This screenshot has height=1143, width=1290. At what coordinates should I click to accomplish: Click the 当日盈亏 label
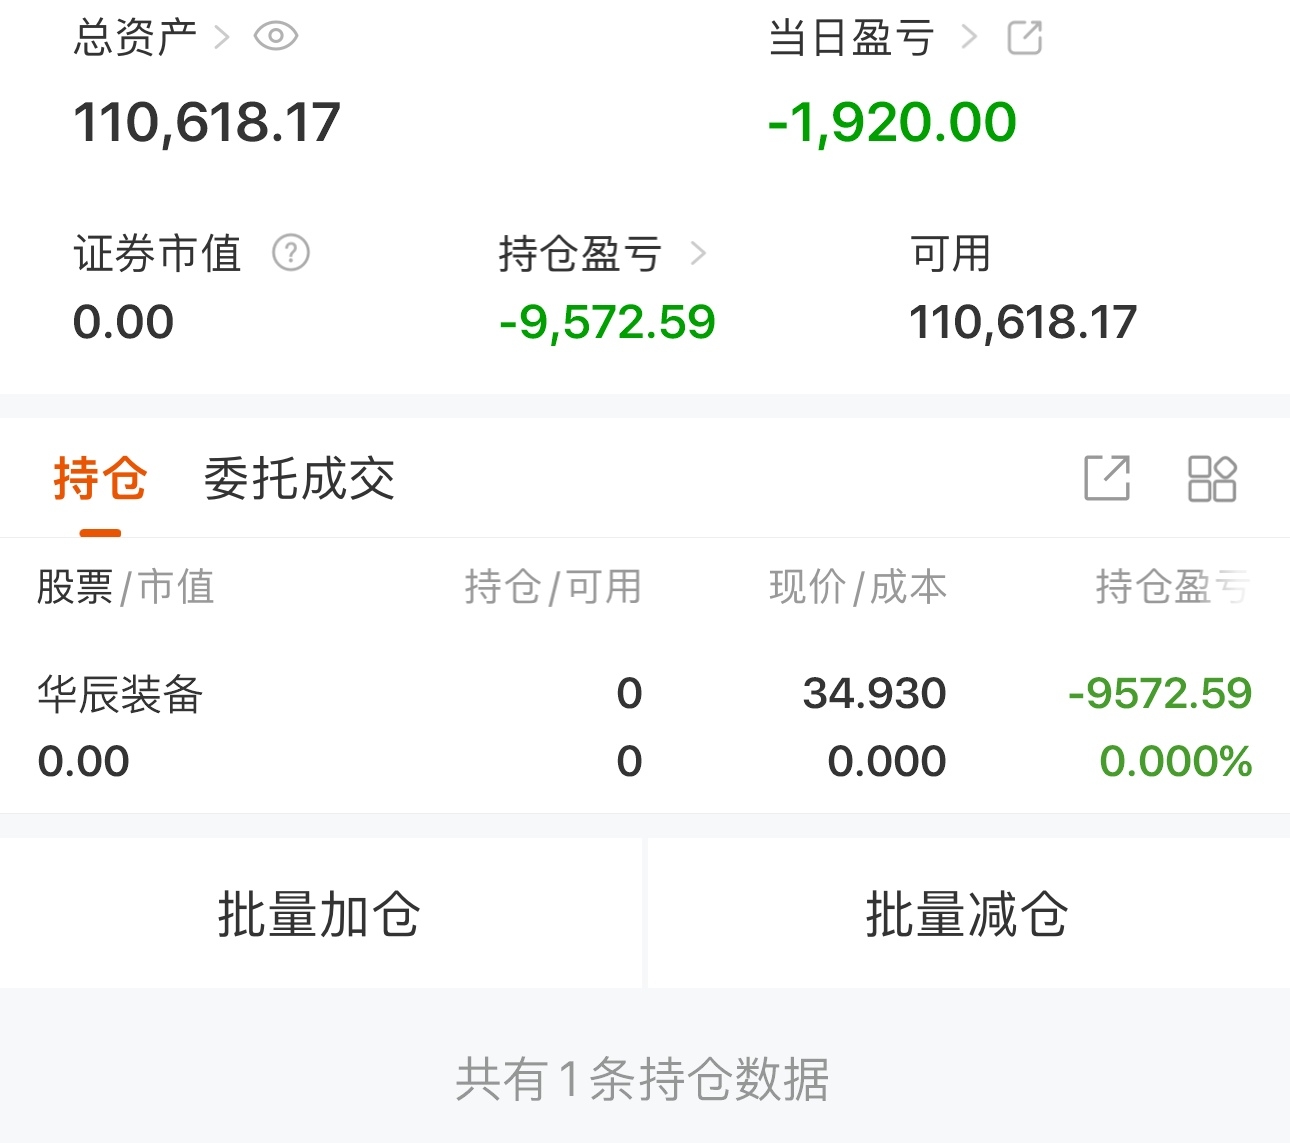tap(851, 38)
